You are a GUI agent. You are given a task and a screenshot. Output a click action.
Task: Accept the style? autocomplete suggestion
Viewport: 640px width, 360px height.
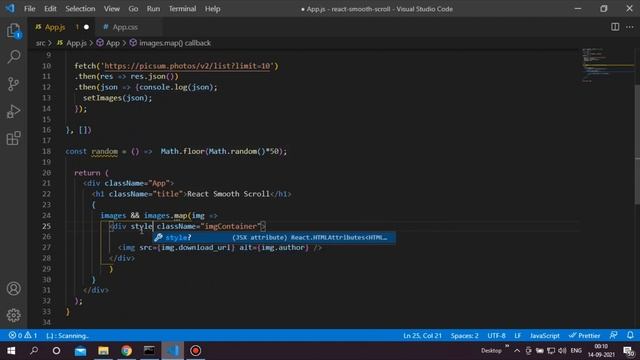pyautogui.click(x=273, y=237)
